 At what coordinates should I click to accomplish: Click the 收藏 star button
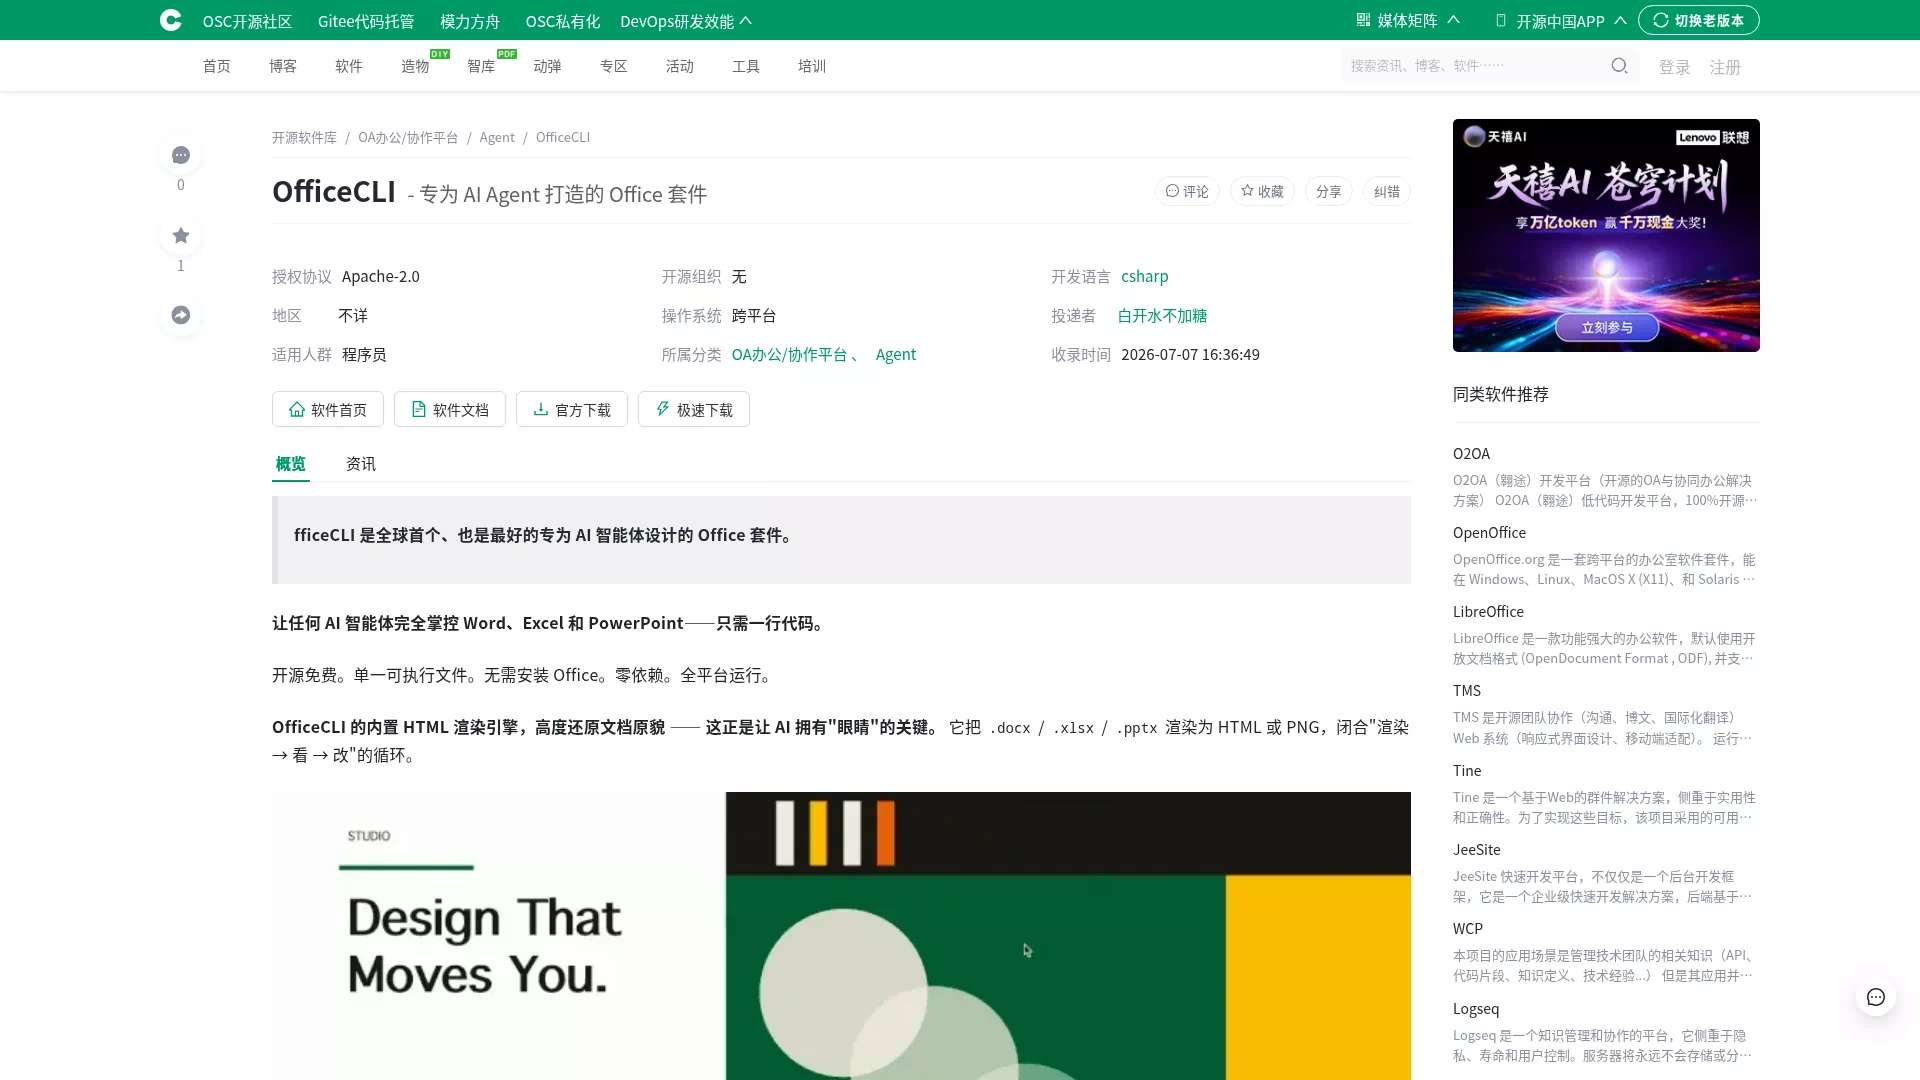[x=1262, y=191]
